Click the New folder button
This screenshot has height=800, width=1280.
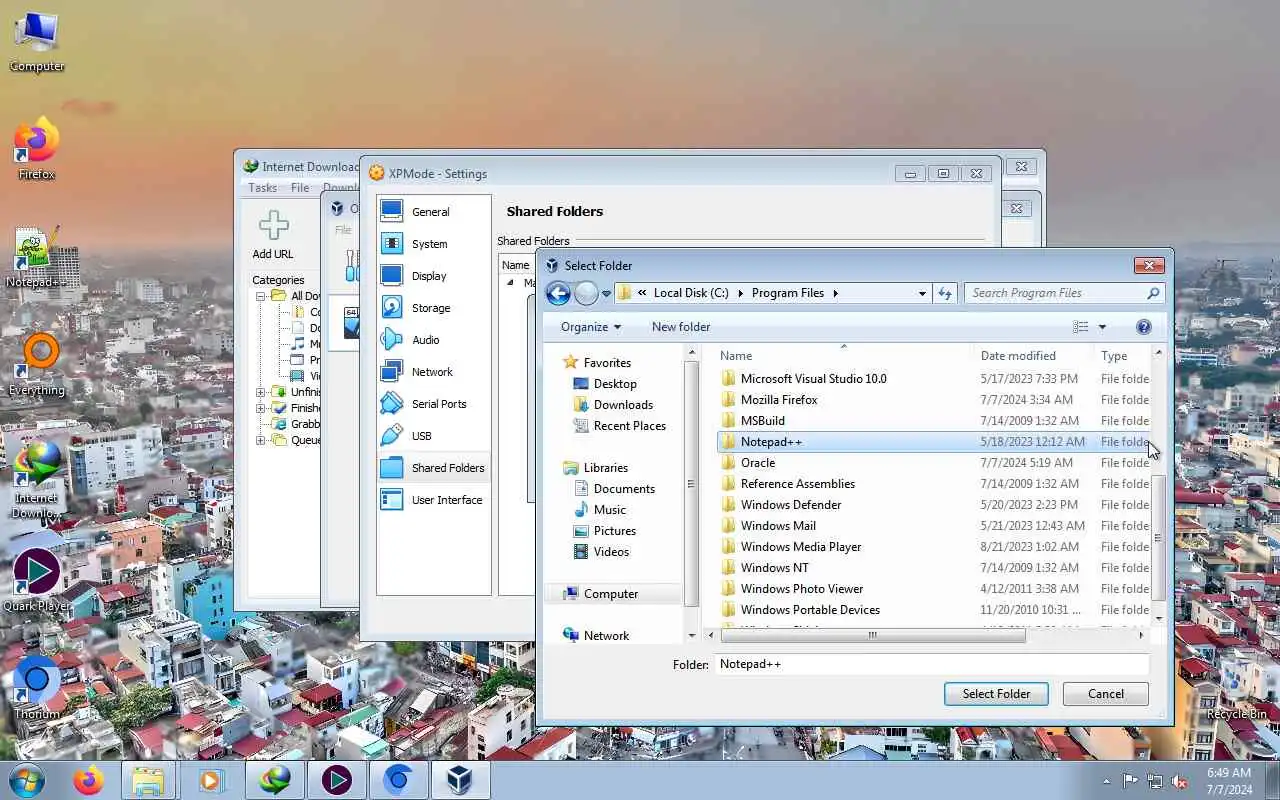click(x=681, y=327)
